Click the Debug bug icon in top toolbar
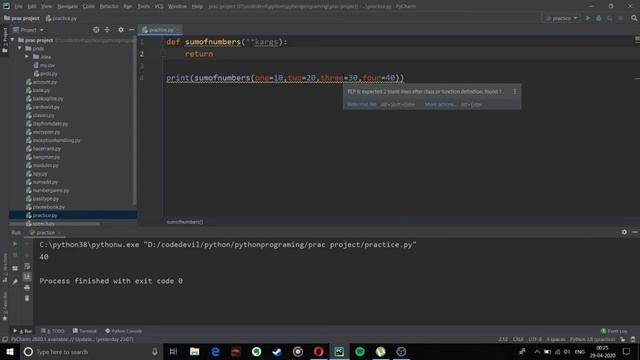 pyautogui.click(x=599, y=18)
